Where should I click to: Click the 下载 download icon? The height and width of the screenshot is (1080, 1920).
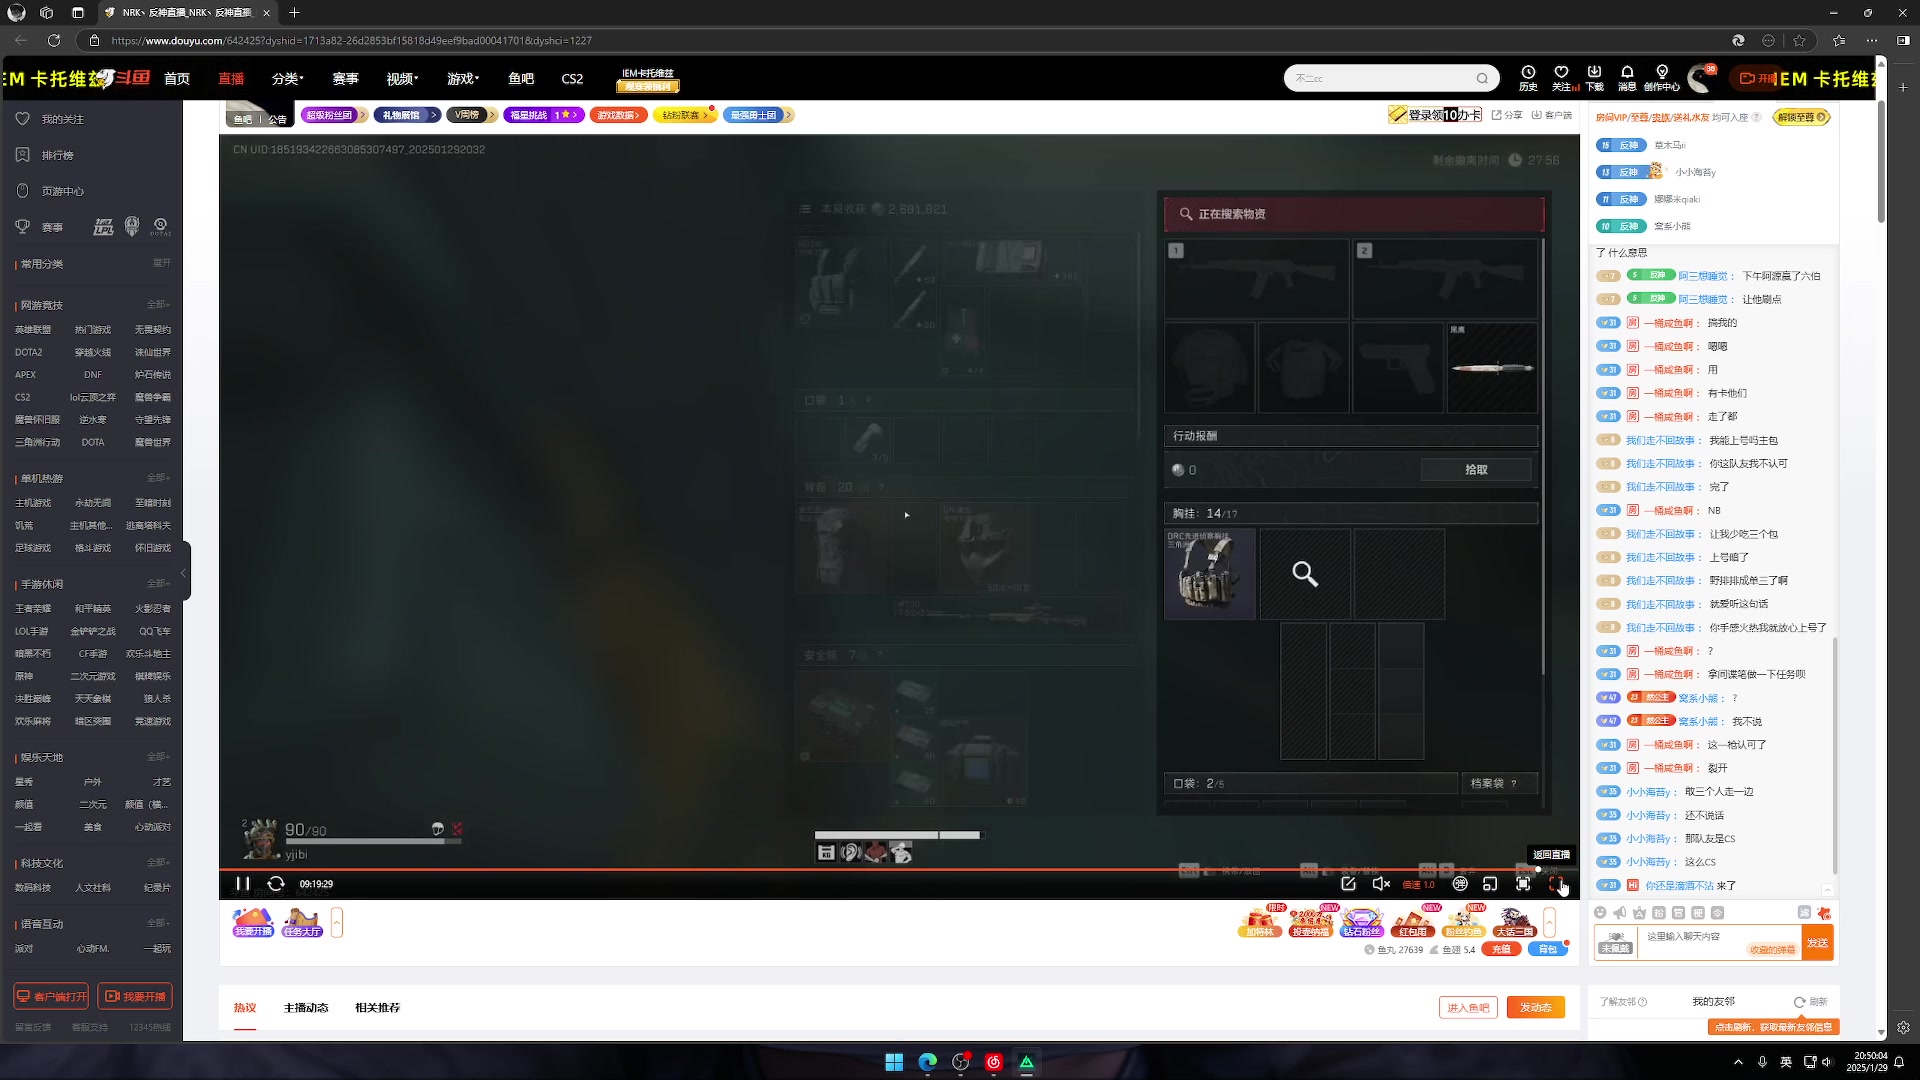1594,78
